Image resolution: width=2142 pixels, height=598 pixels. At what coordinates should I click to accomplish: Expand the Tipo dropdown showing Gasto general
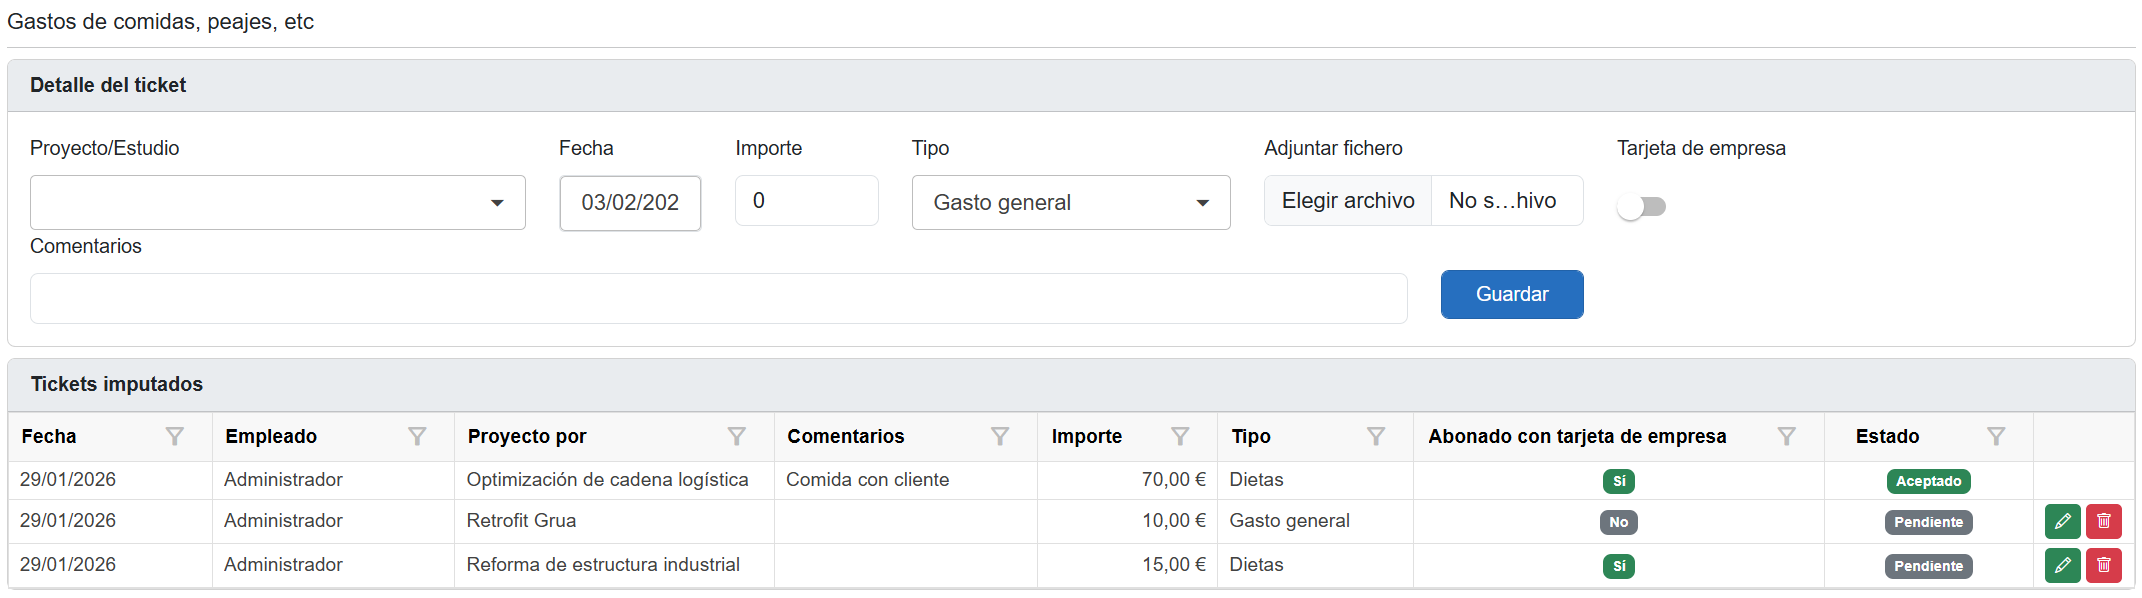(x=1070, y=203)
